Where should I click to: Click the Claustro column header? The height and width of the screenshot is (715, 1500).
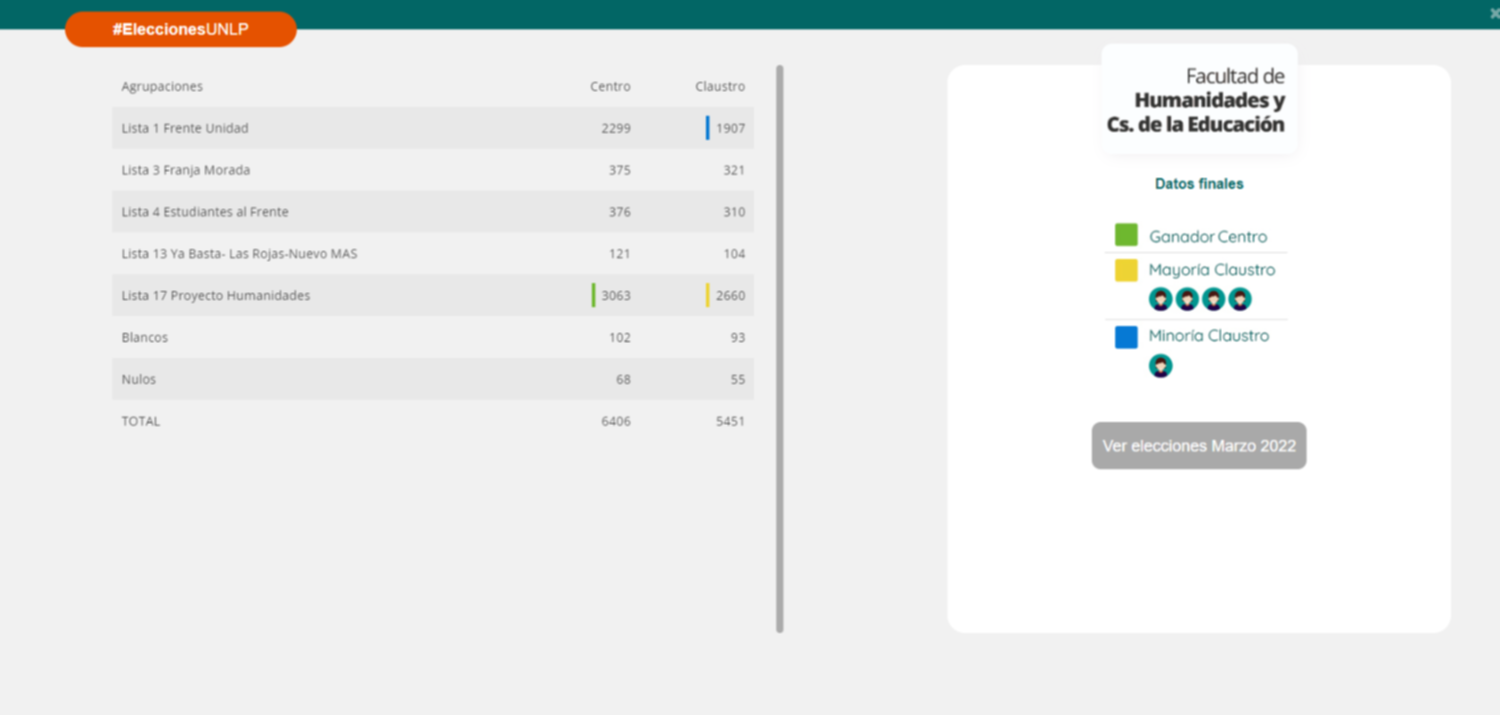coord(720,87)
